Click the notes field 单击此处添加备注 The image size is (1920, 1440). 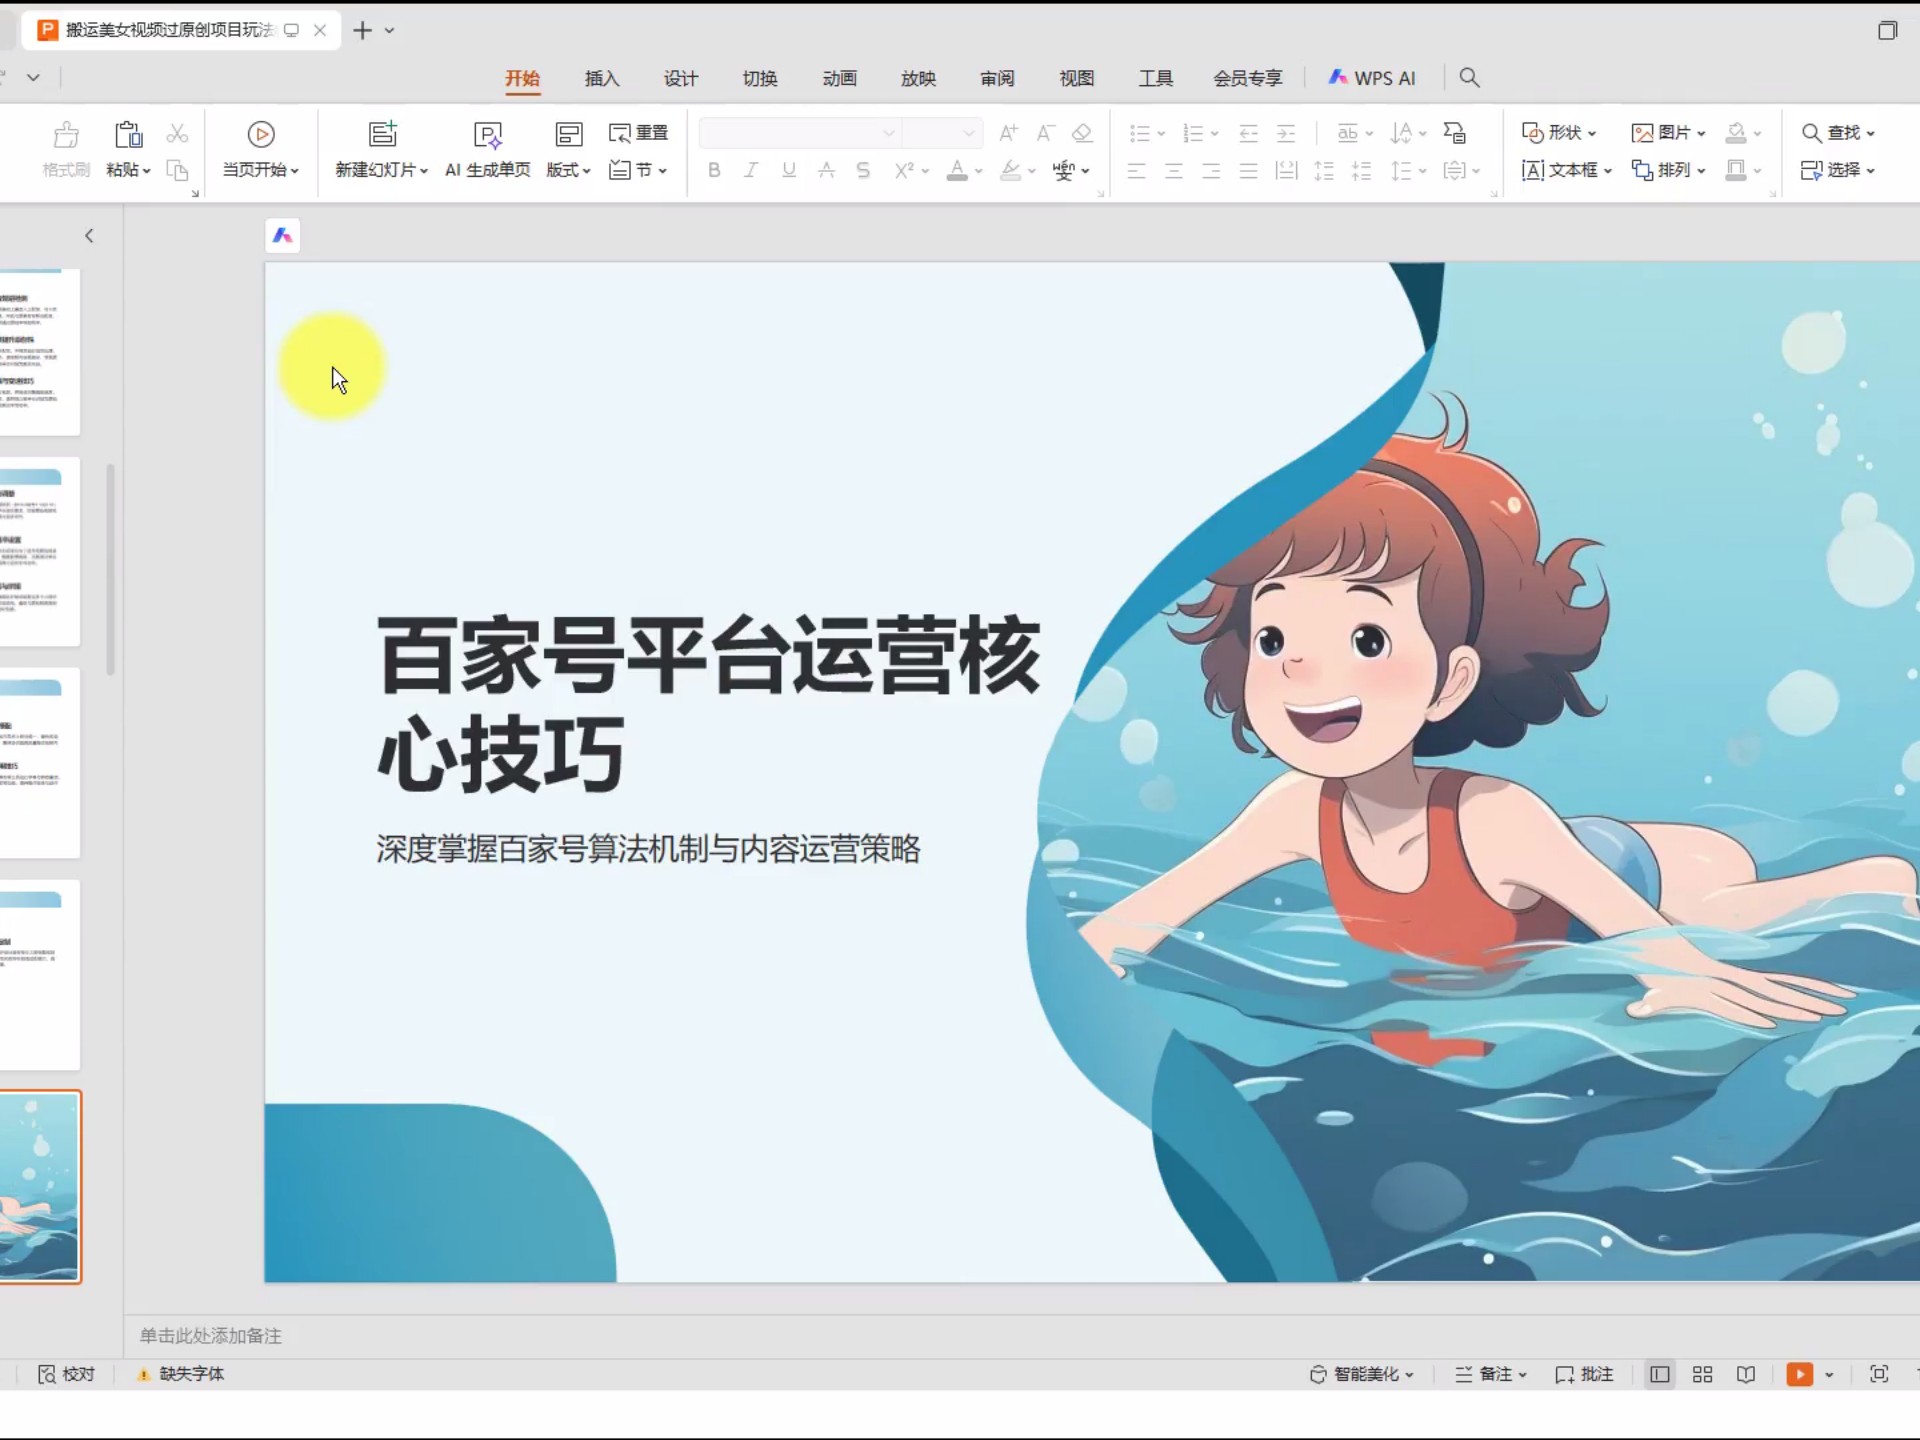tap(211, 1336)
